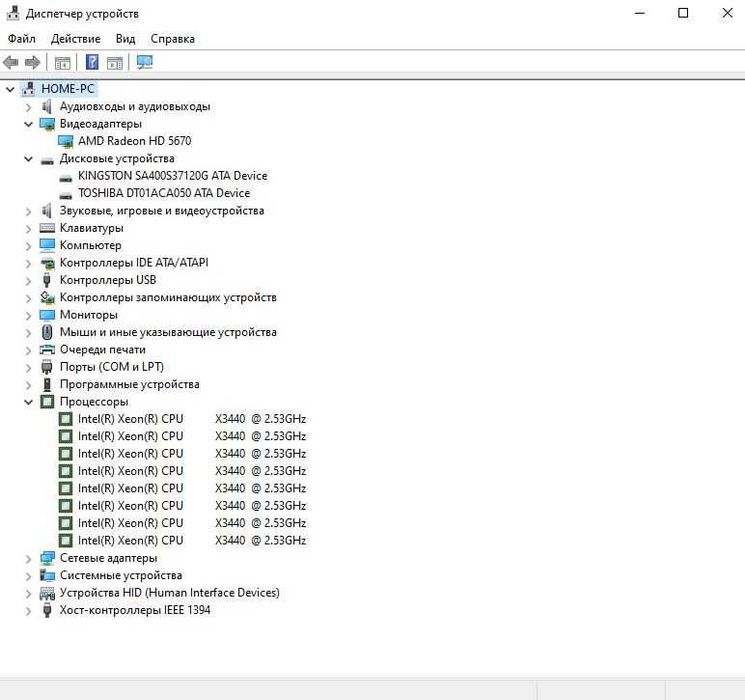Collapse the Процессоры category

[29, 402]
